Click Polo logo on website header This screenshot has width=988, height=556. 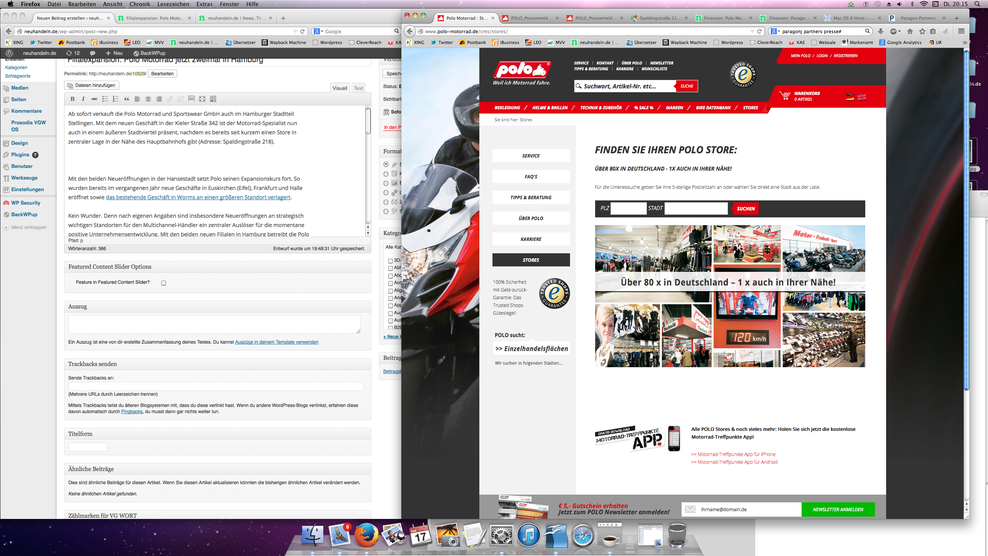tap(522, 72)
